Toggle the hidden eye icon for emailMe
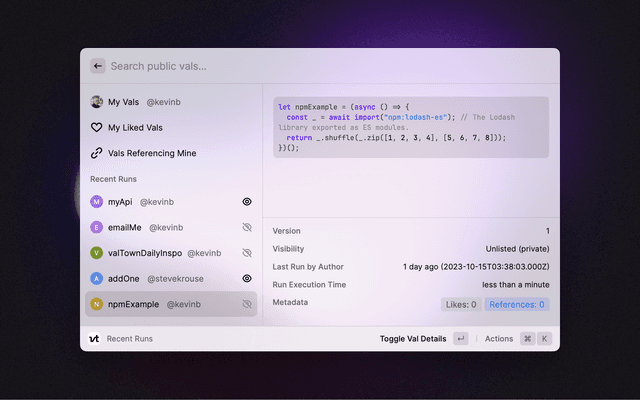The width and height of the screenshot is (640, 400). (x=247, y=228)
